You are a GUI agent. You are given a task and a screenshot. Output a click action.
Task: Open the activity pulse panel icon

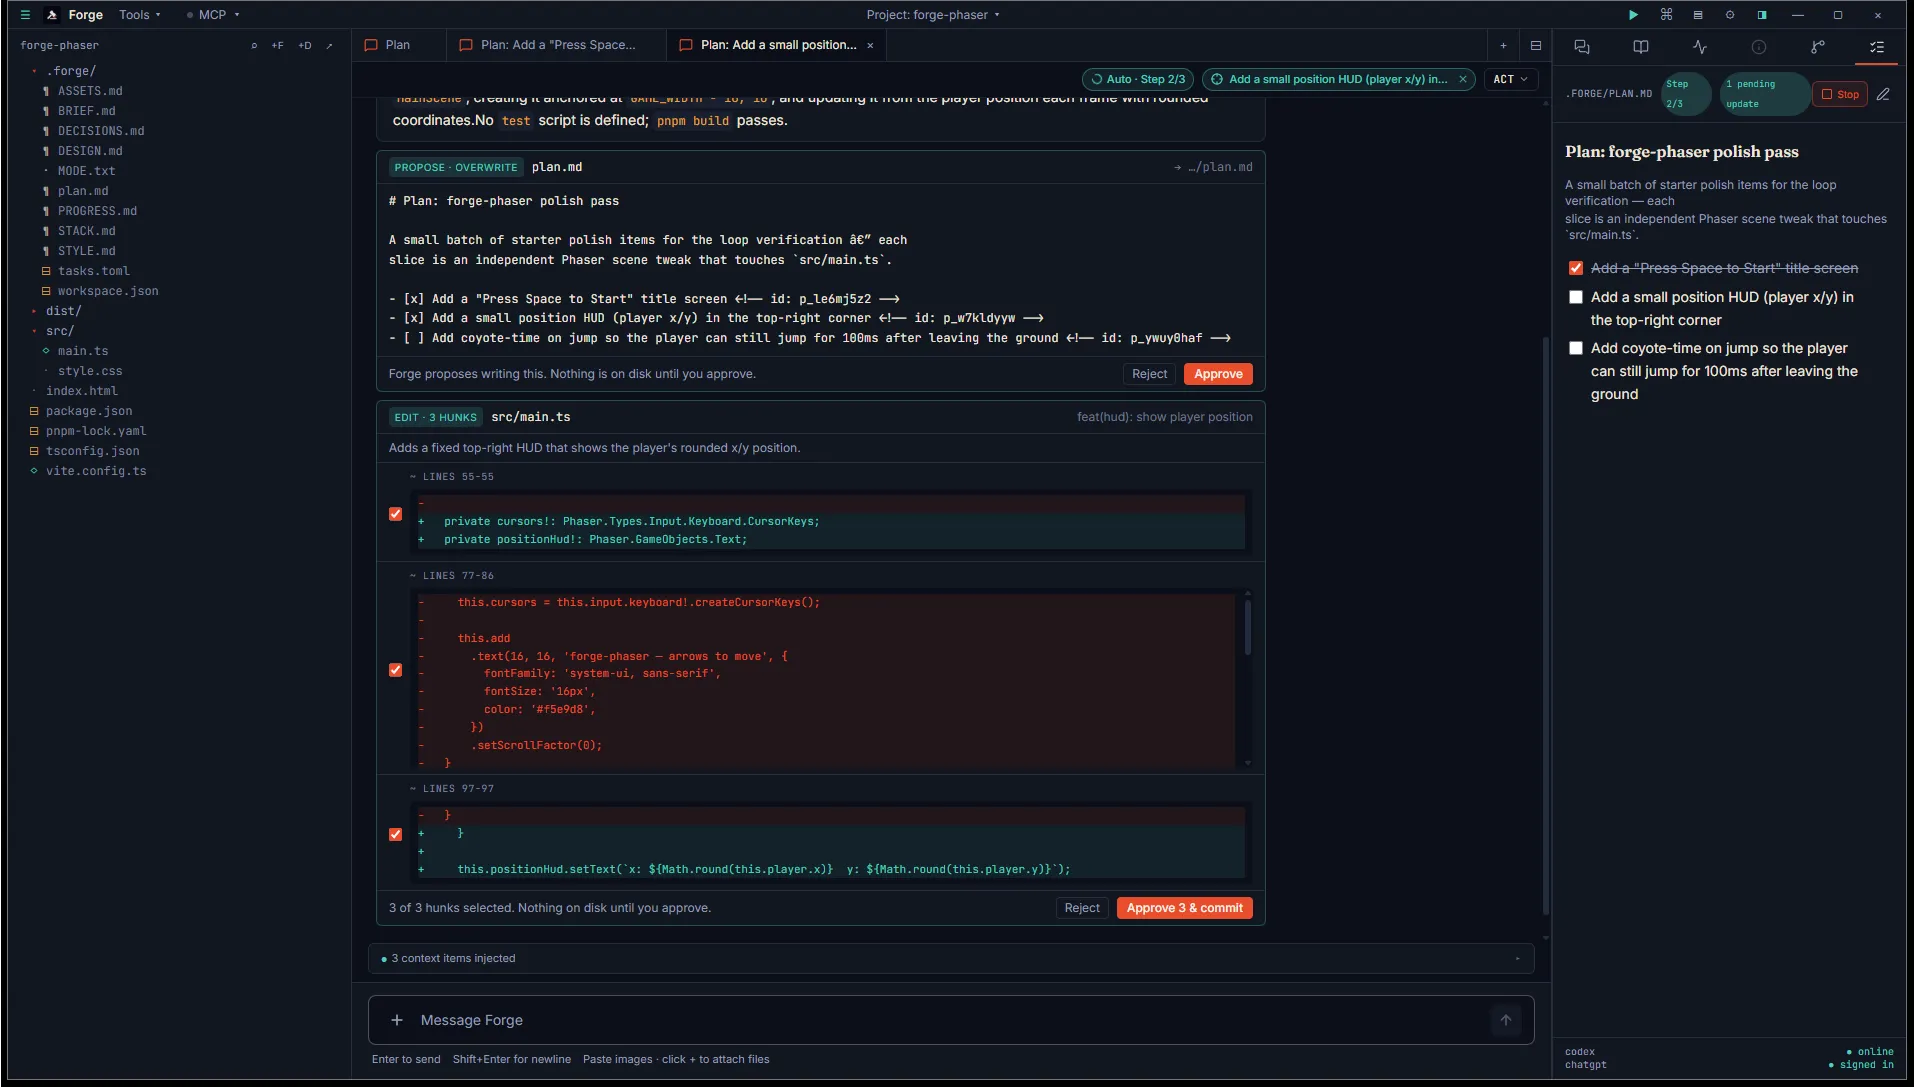tap(1700, 47)
